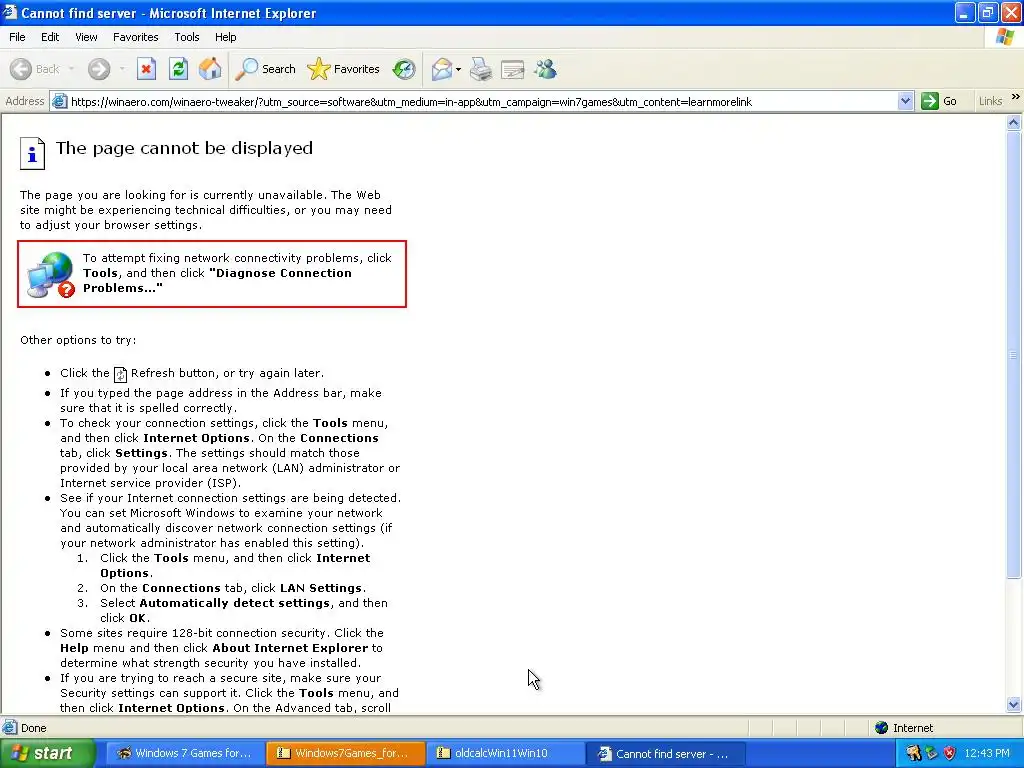This screenshot has width=1024, height=768.
Task: Open the History clock icon
Action: click(404, 69)
